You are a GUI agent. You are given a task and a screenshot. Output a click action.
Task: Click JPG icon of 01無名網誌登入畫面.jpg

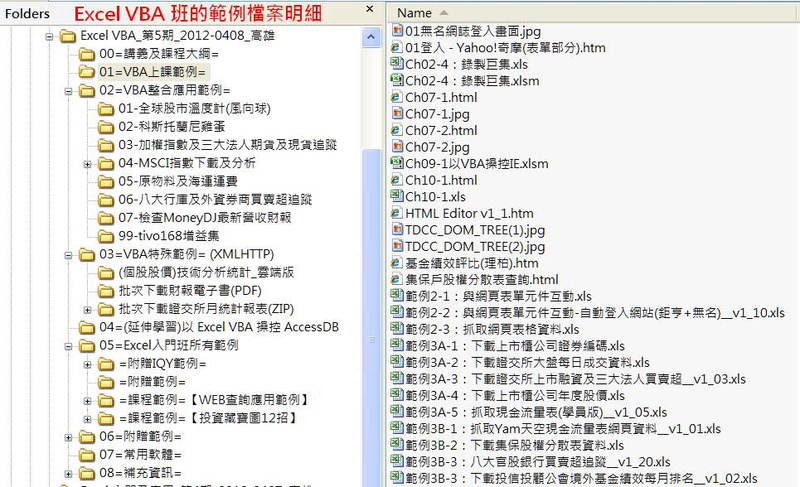point(397,31)
